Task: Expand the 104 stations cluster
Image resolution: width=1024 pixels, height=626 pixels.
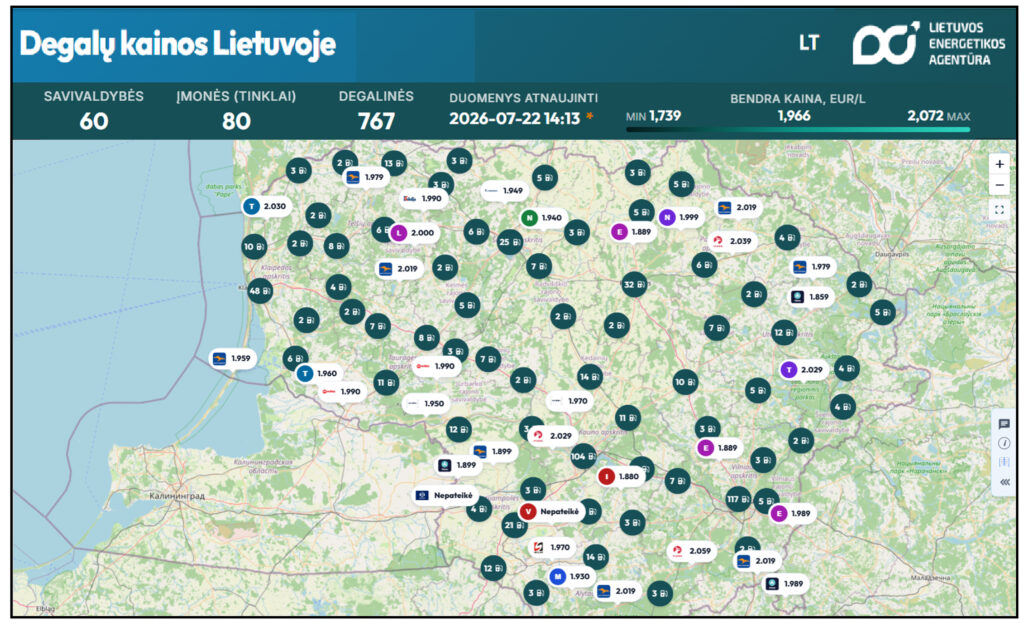Action: [x=583, y=456]
